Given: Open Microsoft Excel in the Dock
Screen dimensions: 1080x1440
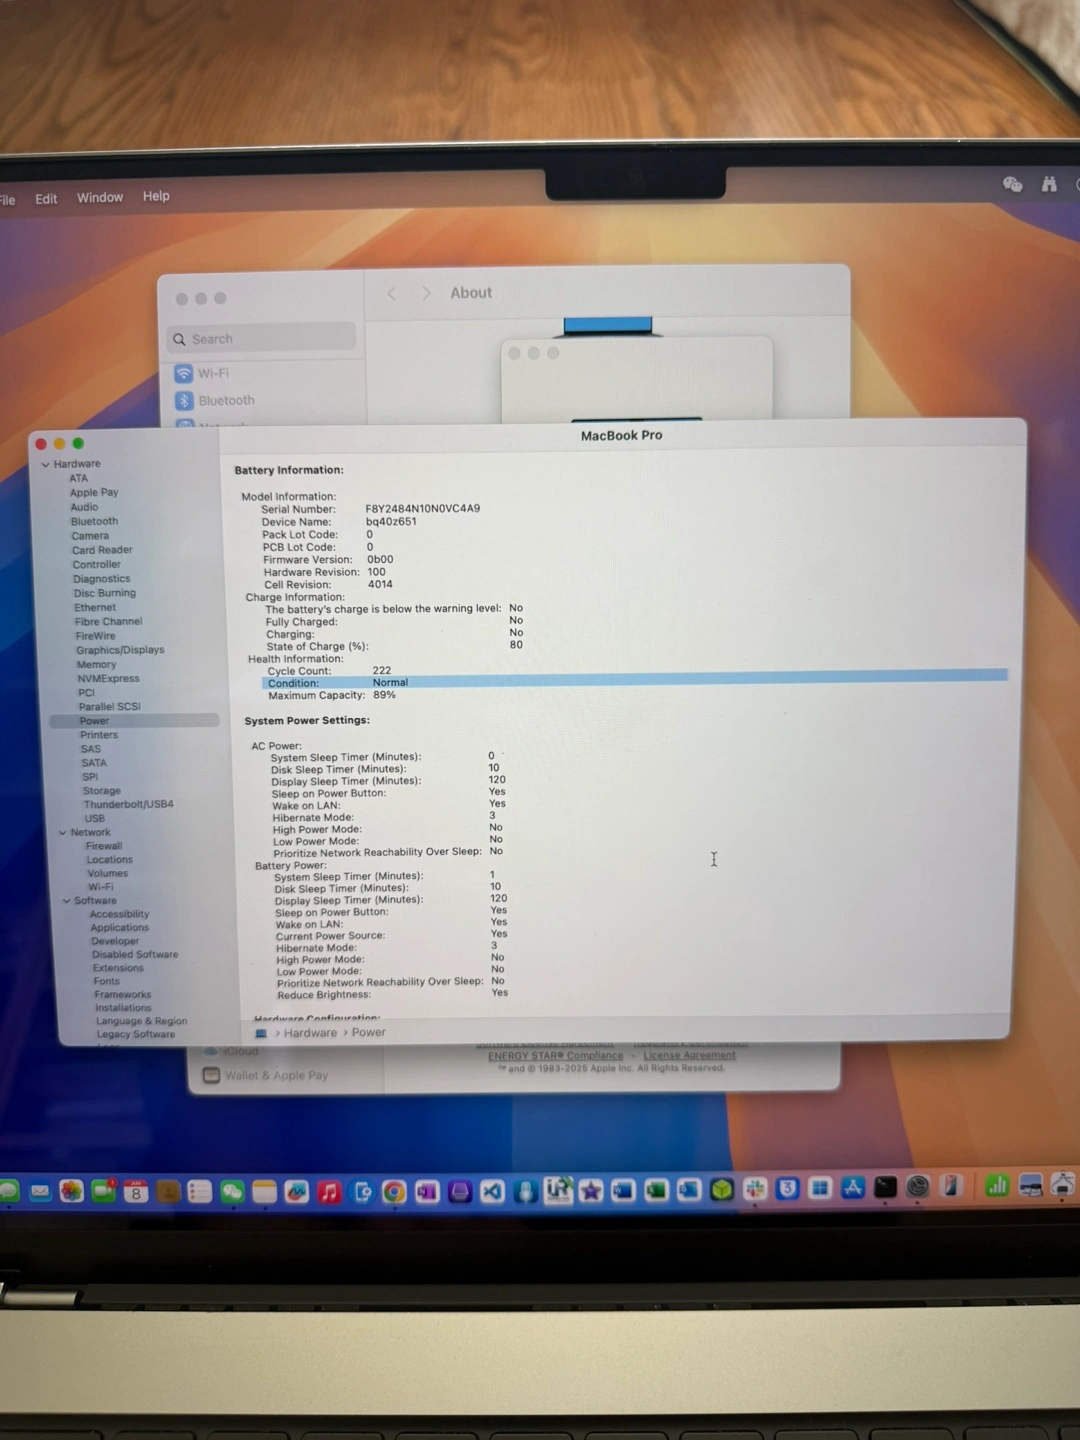Looking at the screenshot, I should click(x=656, y=1190).
